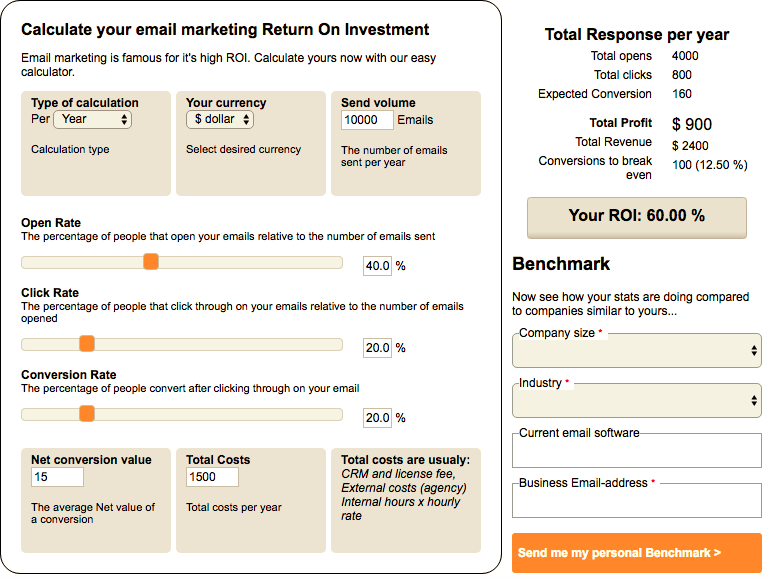767x578 pixels.
Task: Open the Per Year calculation type dropdown
Action: point(93,119)
